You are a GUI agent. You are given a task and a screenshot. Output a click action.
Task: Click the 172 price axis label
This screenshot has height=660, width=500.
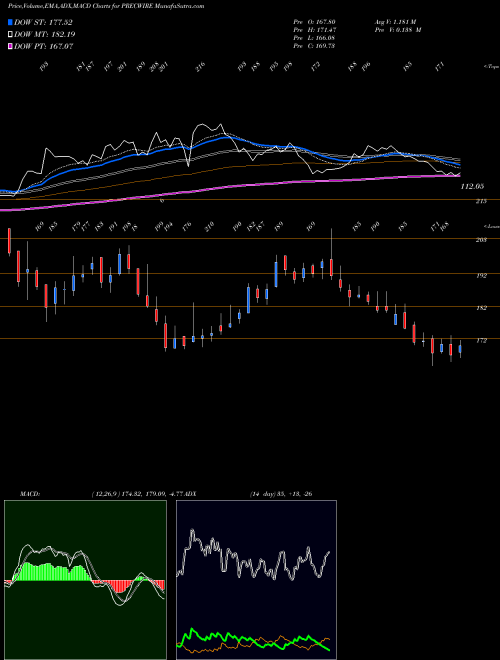(481, 341)
